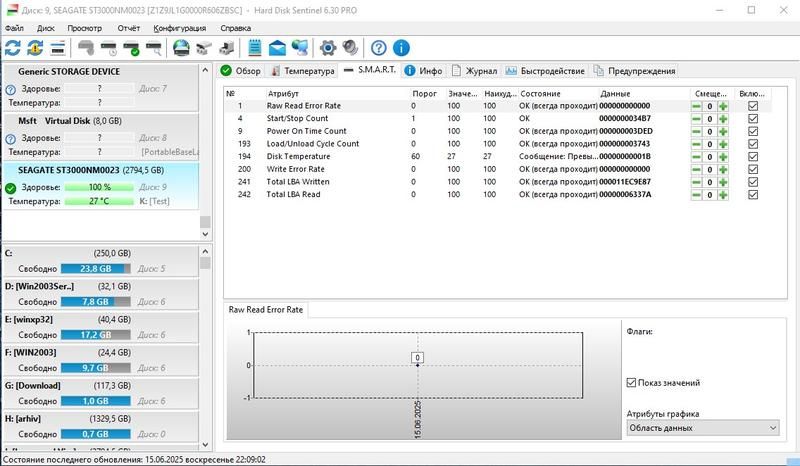
Task: Click green minus for Write Error Rate row
Action: 696,169
